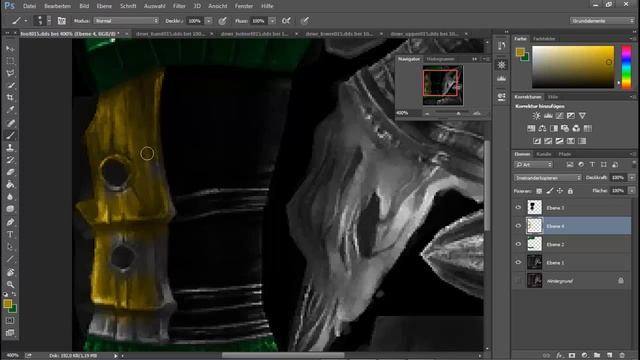The width and height of the screenshot is (640, 360).
Task: Open the Deckkraft opacity dropdown in options bar
Action: [x=209, y=21]
